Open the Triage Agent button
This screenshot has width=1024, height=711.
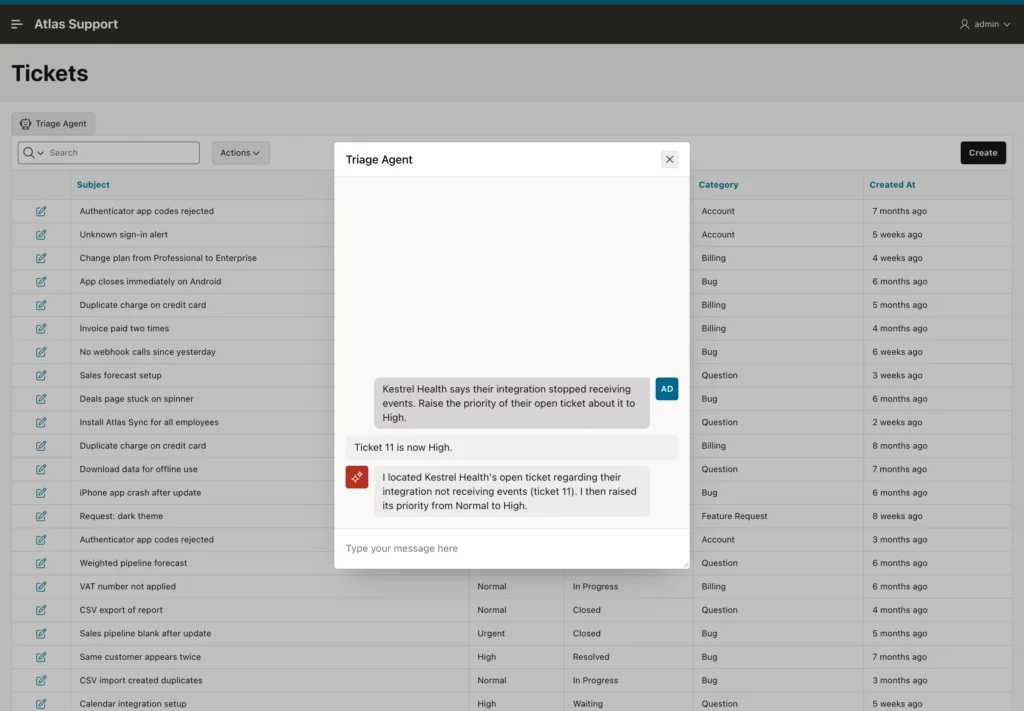(x=54, y=123)
